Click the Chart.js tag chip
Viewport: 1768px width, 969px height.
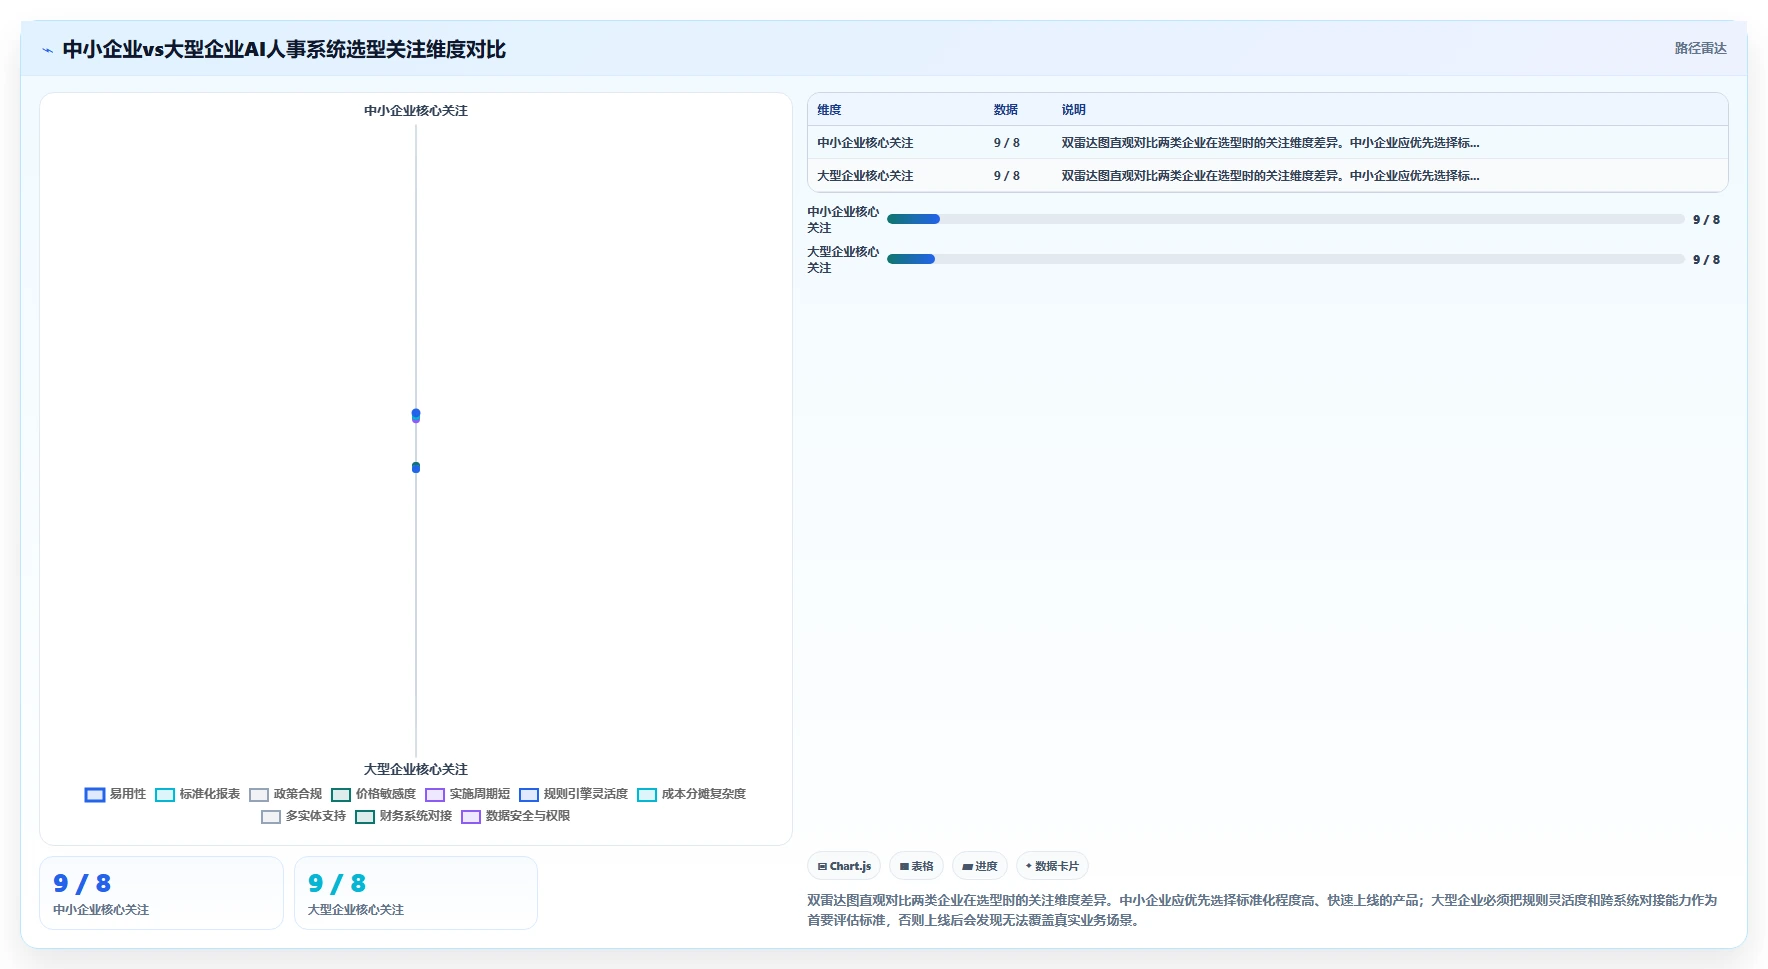click(x=844, y=866)
